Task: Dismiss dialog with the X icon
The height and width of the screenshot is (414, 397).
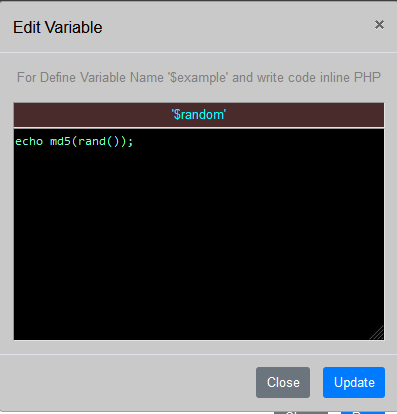Action: coord(379,25)
